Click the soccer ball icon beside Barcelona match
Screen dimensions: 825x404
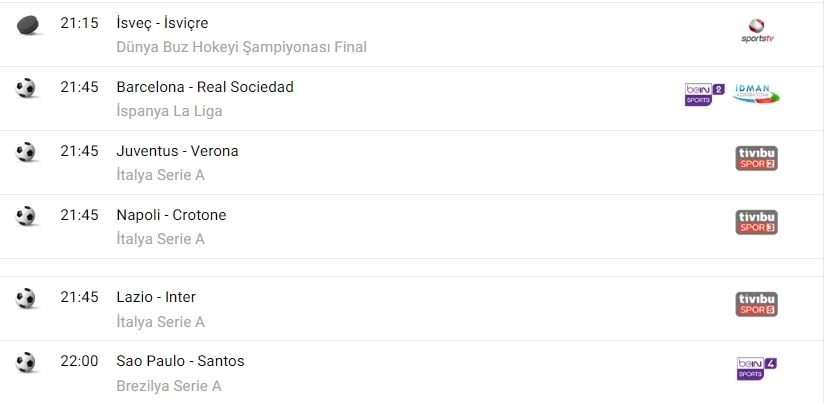[26, 88]
